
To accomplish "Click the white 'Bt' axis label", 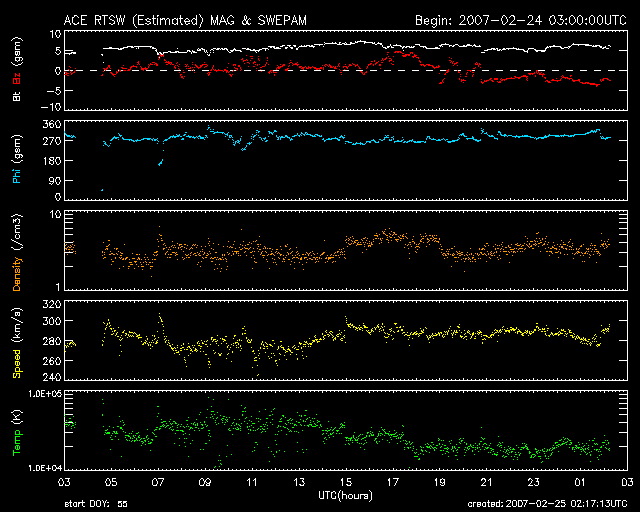I will click(x=17, y=96).
